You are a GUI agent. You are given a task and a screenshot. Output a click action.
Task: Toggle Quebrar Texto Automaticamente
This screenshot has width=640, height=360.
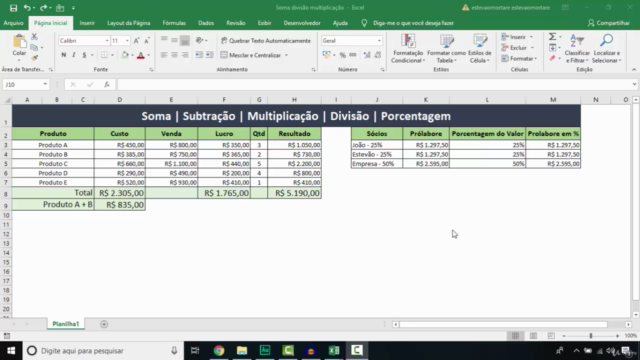tap(266, 41)
